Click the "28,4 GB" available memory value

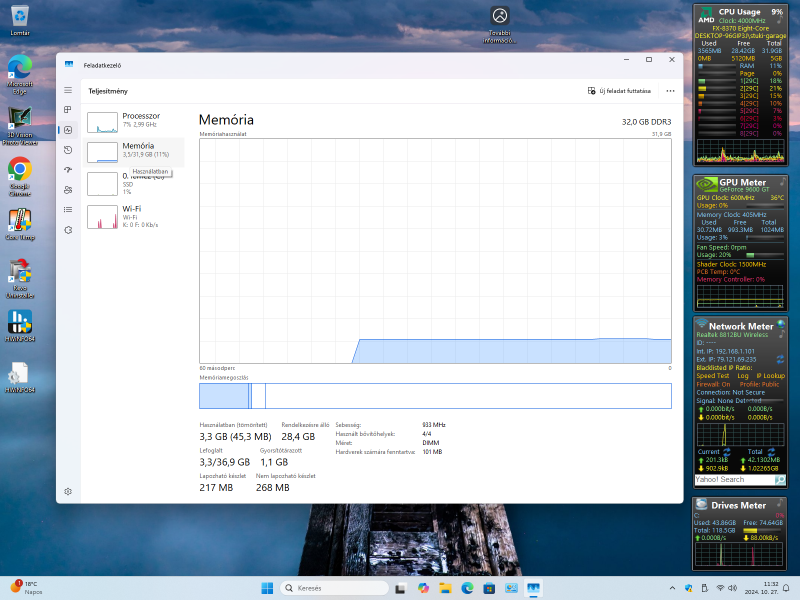298,437
